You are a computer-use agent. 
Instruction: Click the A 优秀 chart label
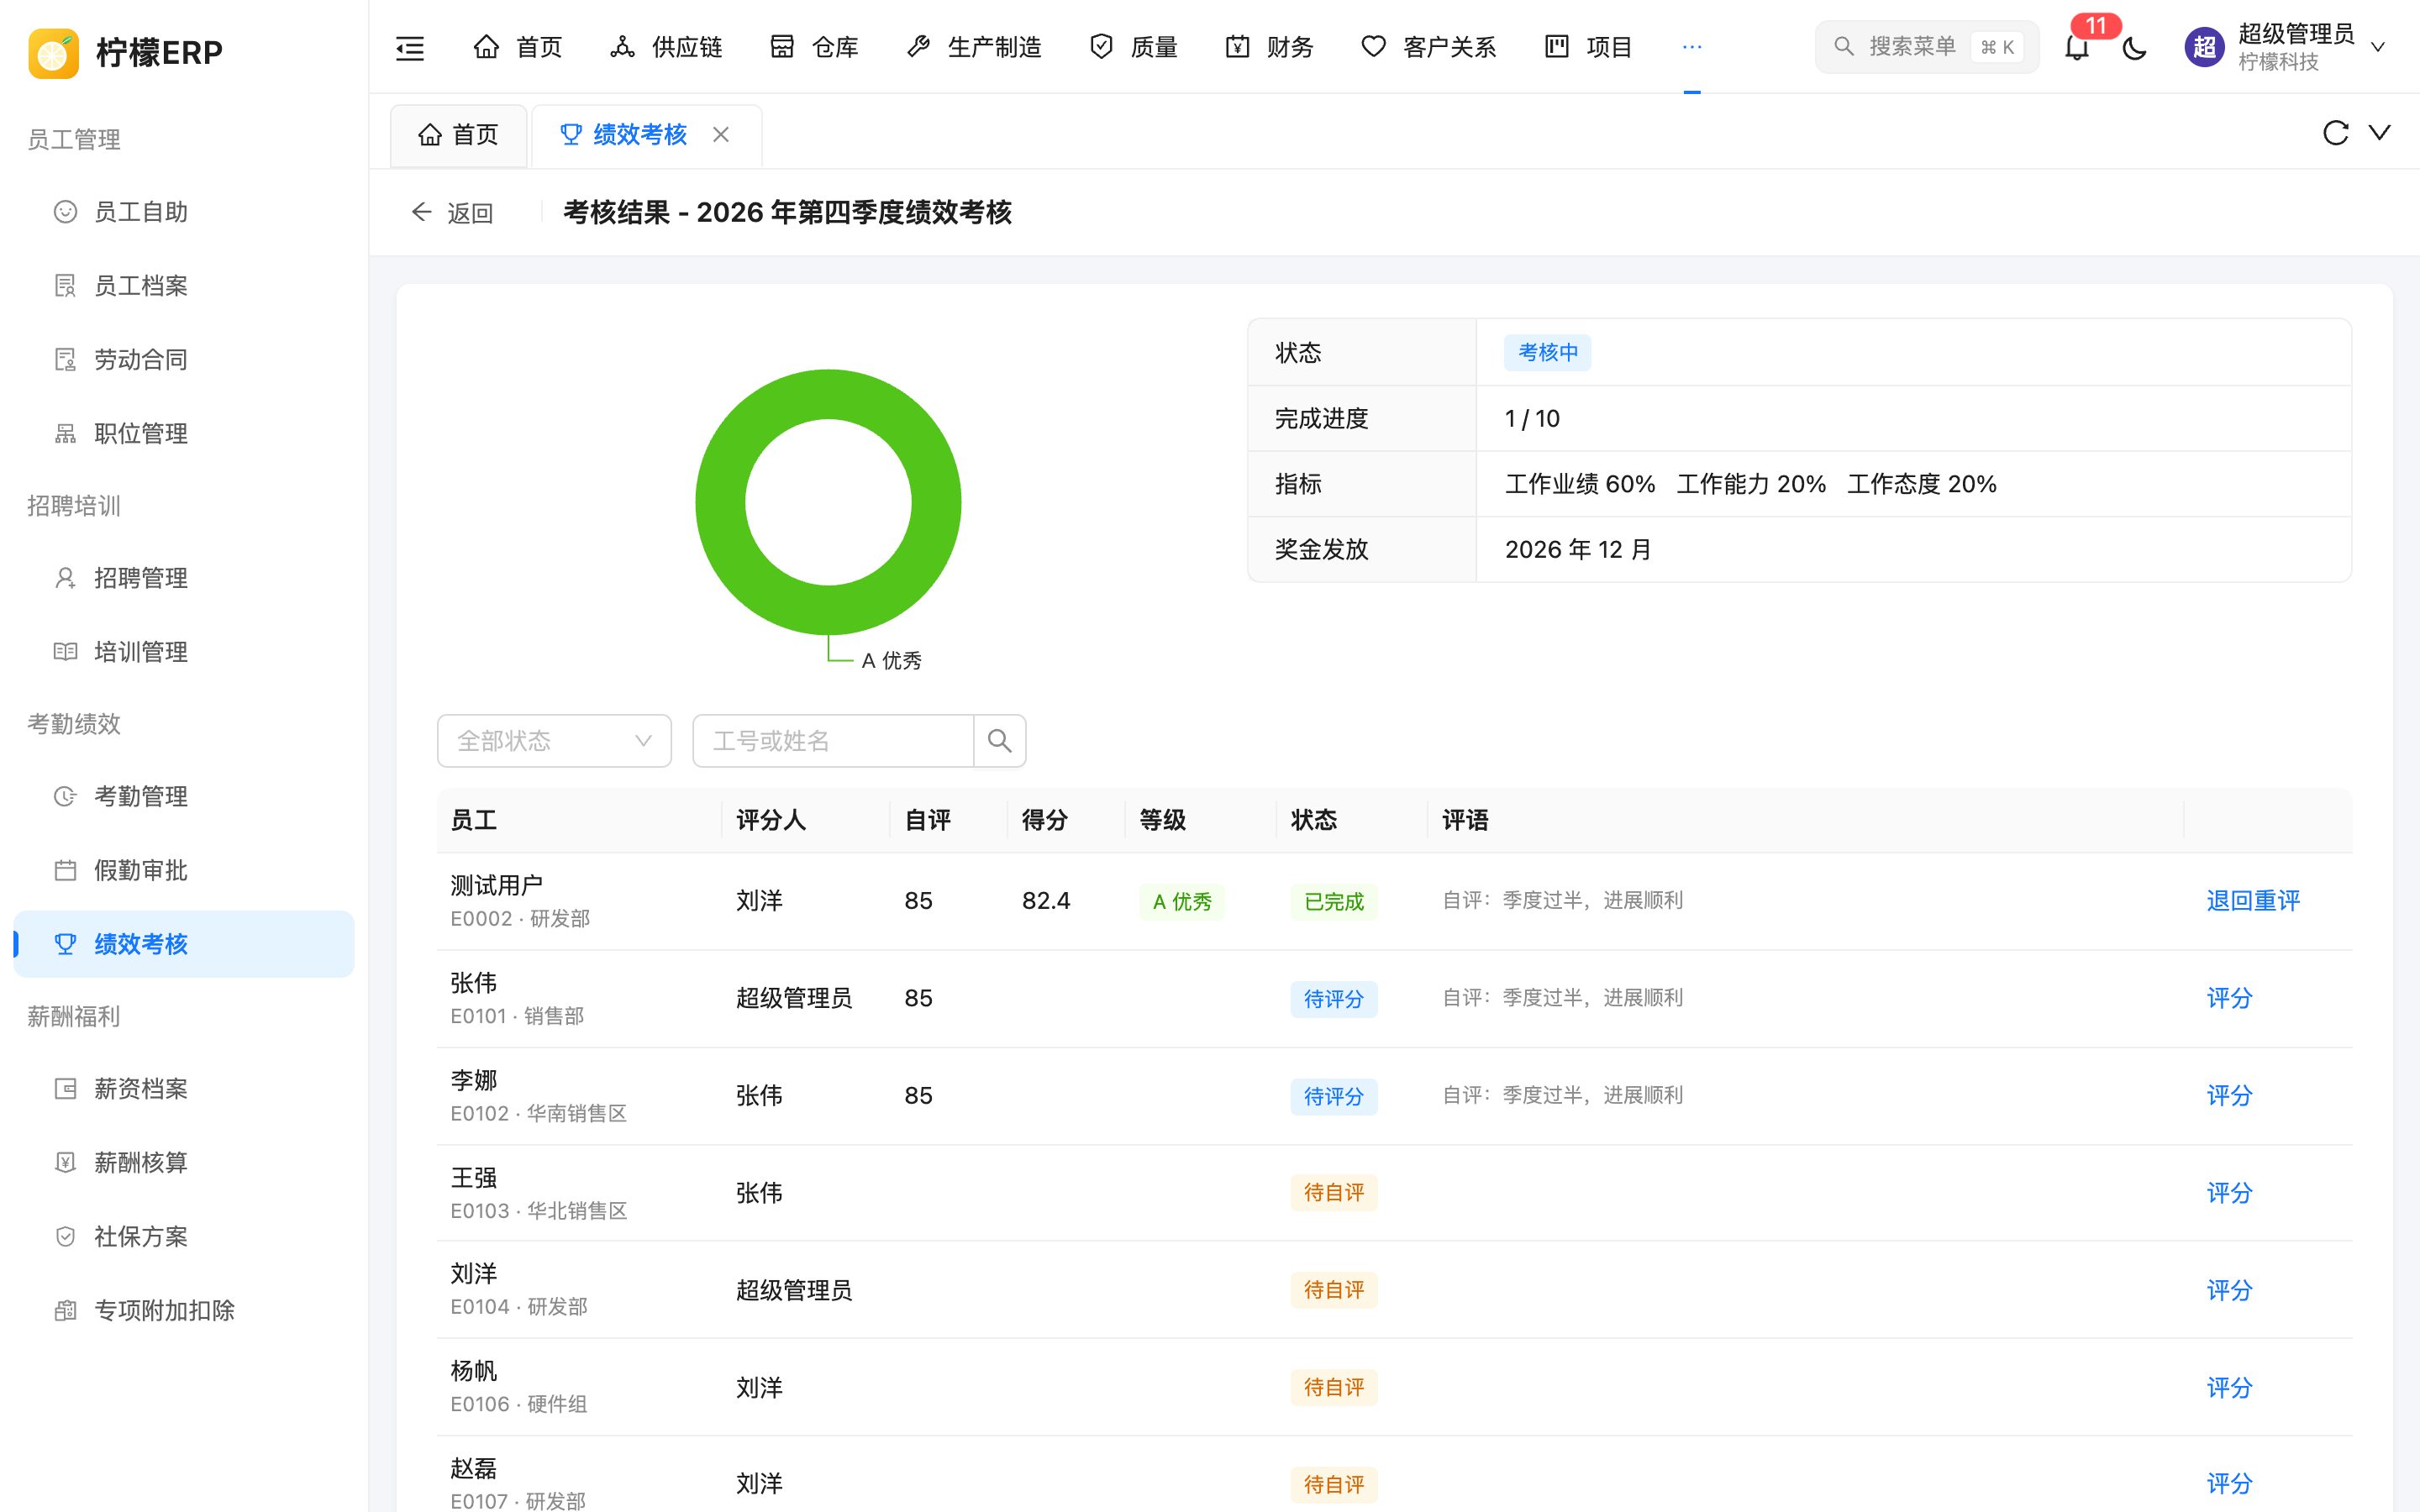891,660
